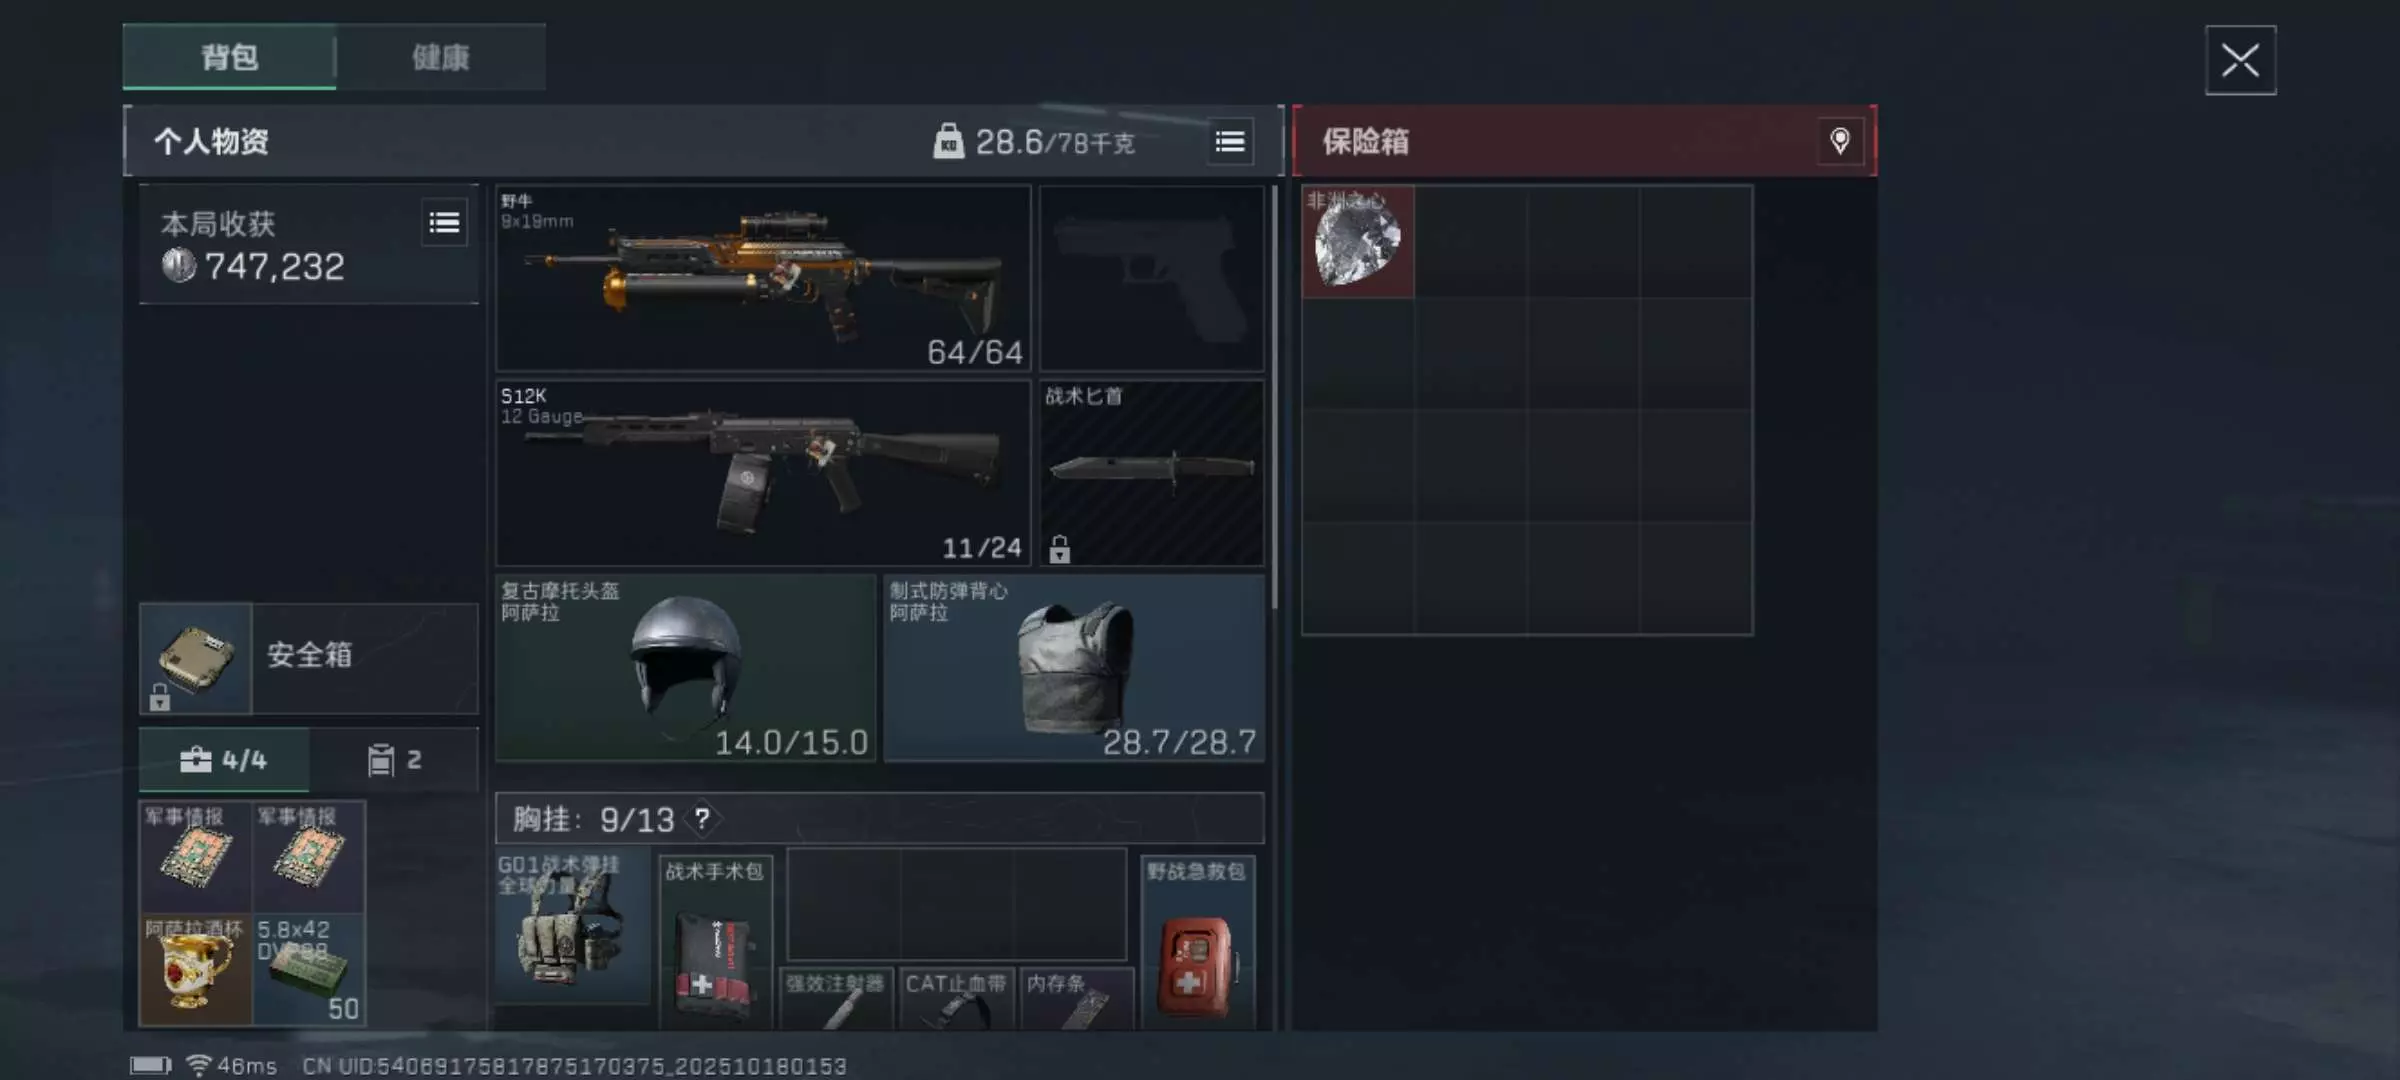The height and width of the screenshot is (1080, 2400).
Task: Select the 5.8x42 ammo stack of 50
Action: click(x=309, y=970)
